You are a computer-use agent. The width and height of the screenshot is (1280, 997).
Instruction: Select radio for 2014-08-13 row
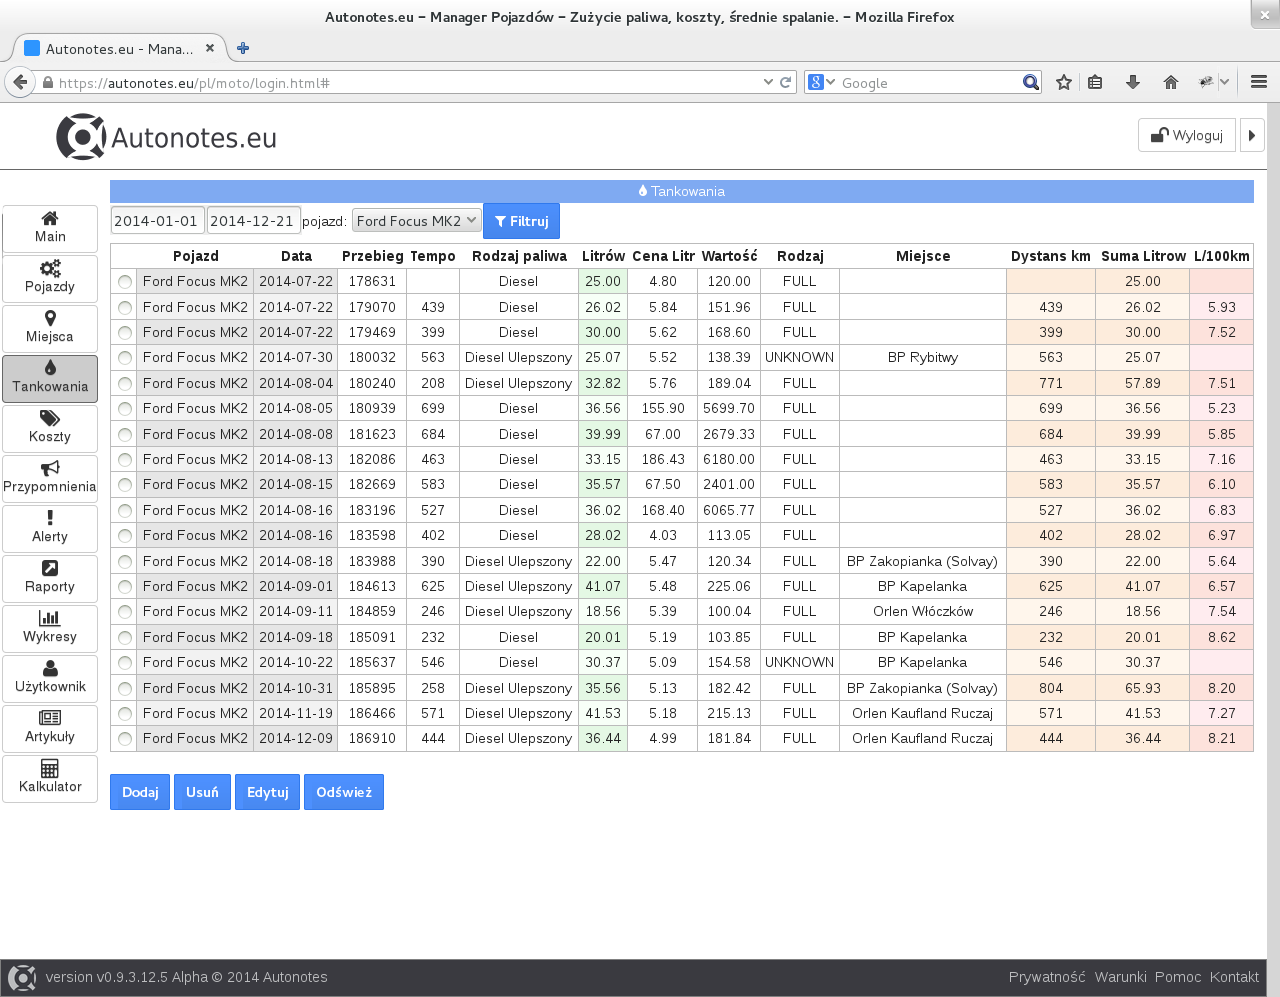[x=125, y=460]
